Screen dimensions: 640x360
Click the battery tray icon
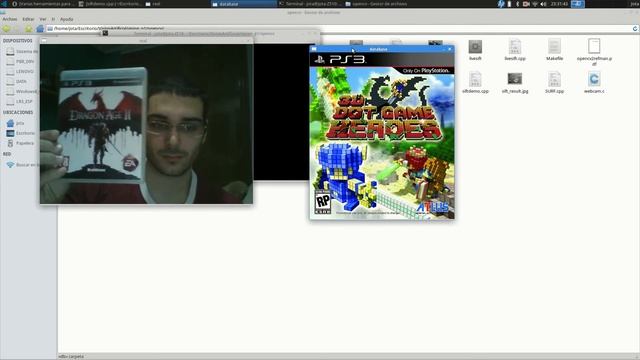coord(509,4)
